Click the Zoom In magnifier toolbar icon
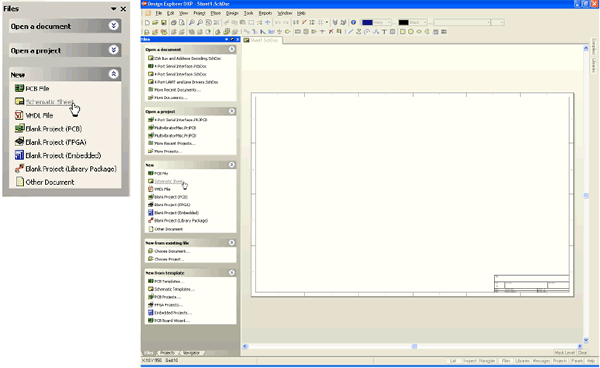 192,23
